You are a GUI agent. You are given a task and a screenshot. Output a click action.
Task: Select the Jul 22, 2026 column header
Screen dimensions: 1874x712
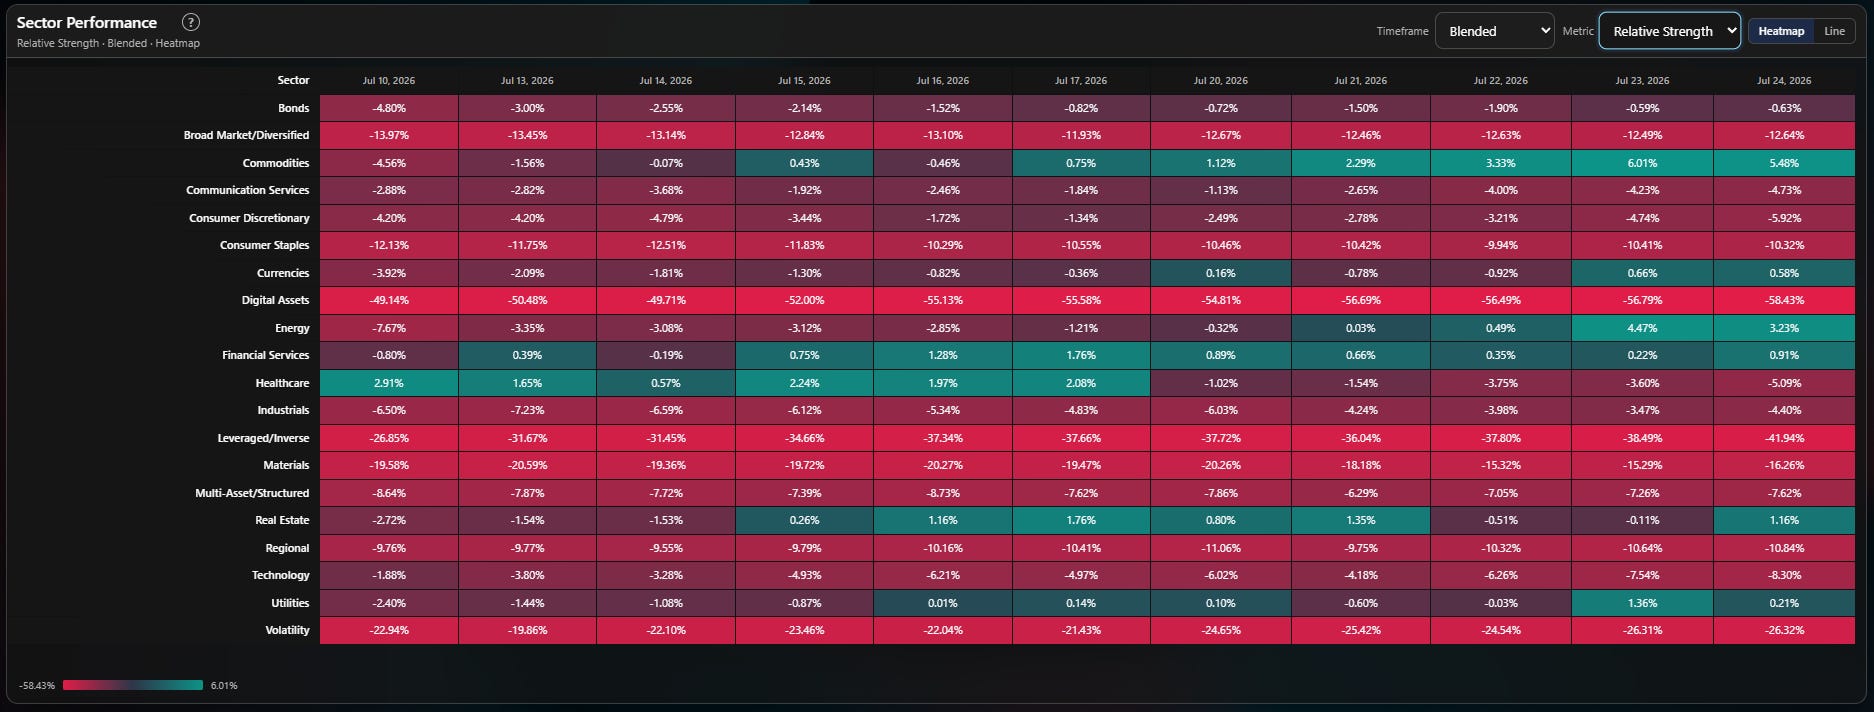[x=1501, y=80]
